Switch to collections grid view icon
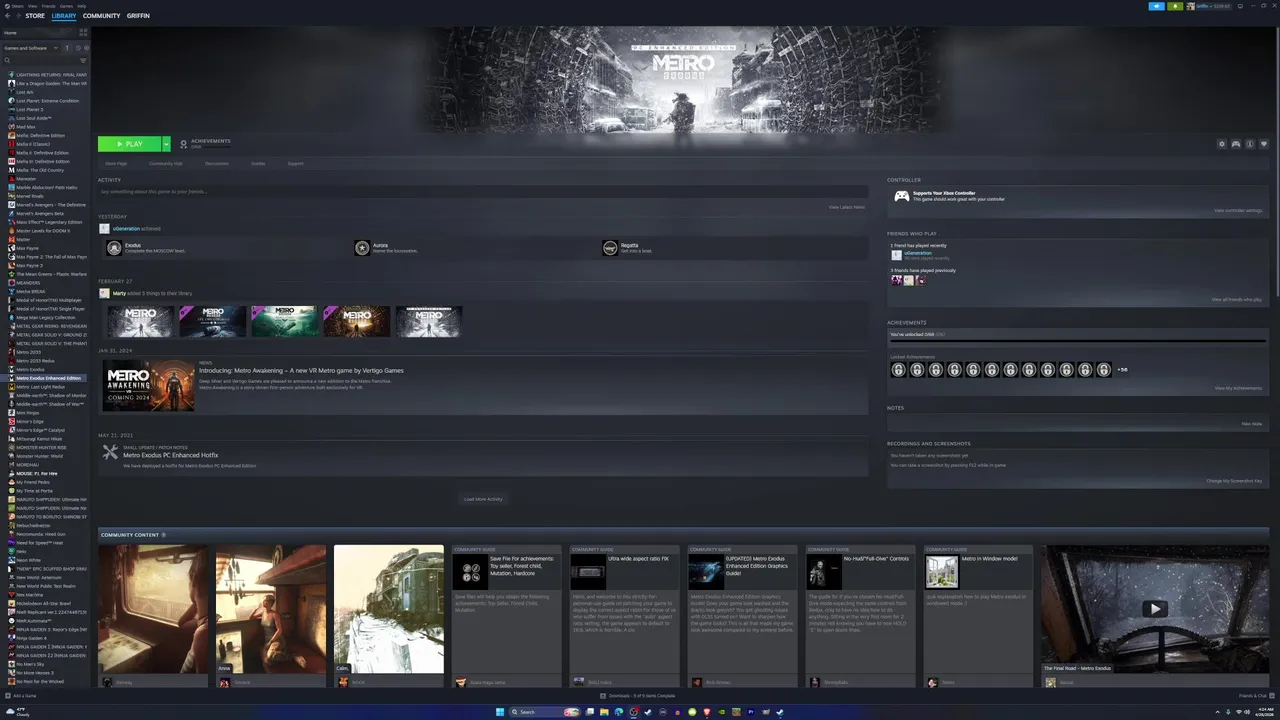This screenshot has height=720, width=1280. point(83,33)
